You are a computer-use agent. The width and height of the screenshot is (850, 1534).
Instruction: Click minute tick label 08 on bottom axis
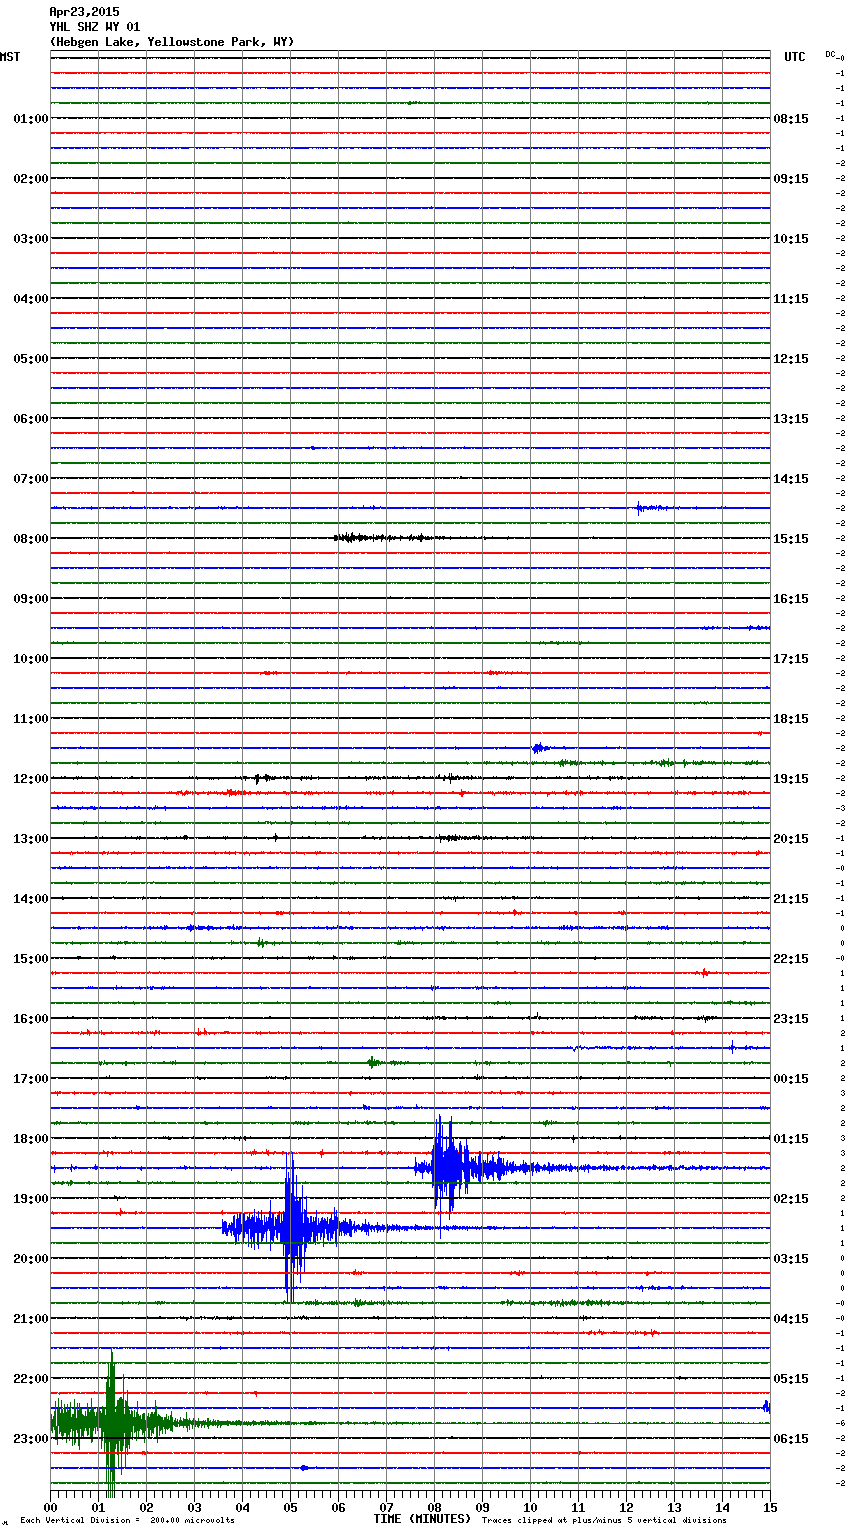pos(434,1507)
